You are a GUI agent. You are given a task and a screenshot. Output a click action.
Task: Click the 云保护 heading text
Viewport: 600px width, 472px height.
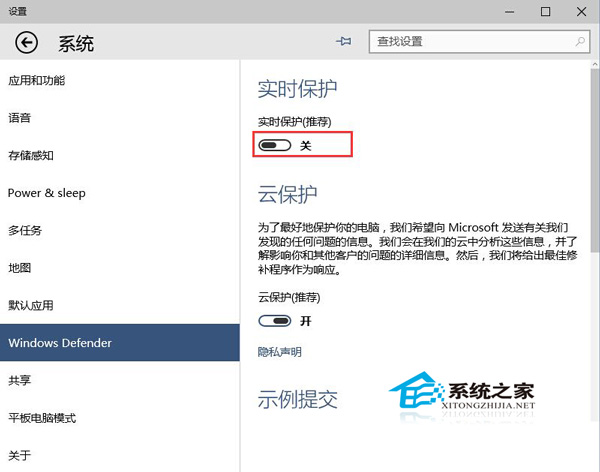[287, 194]
